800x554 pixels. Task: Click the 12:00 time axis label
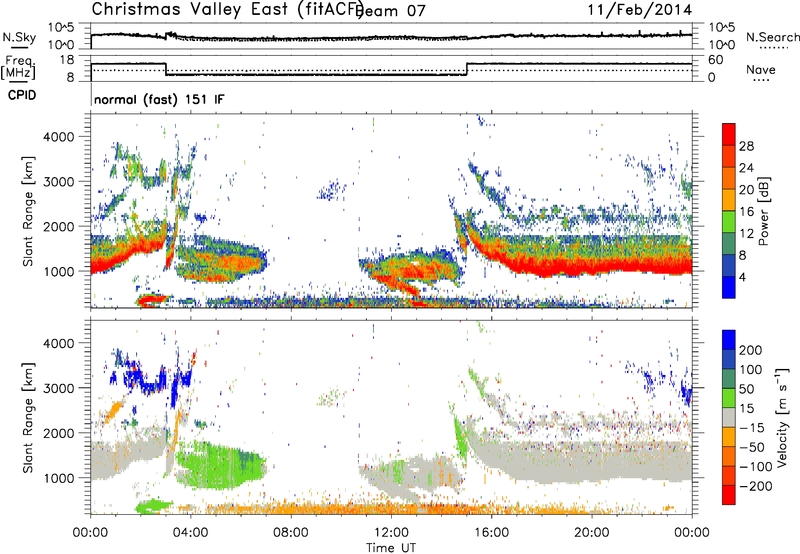(x=391, y=533)
